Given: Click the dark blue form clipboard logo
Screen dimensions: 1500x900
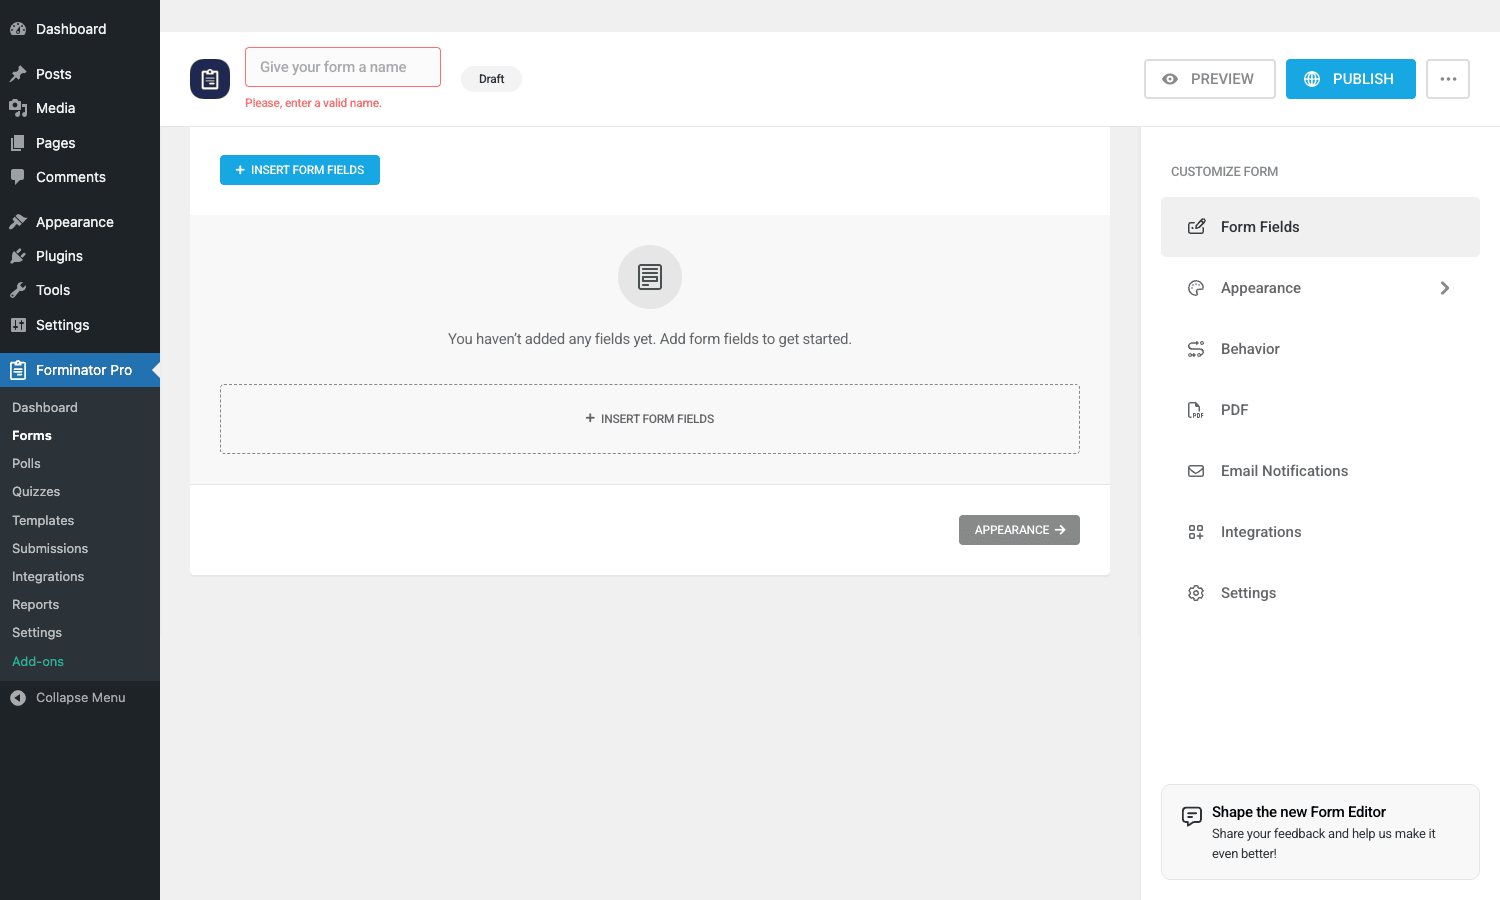Looking at the screenshot, I should click(210, 79).
